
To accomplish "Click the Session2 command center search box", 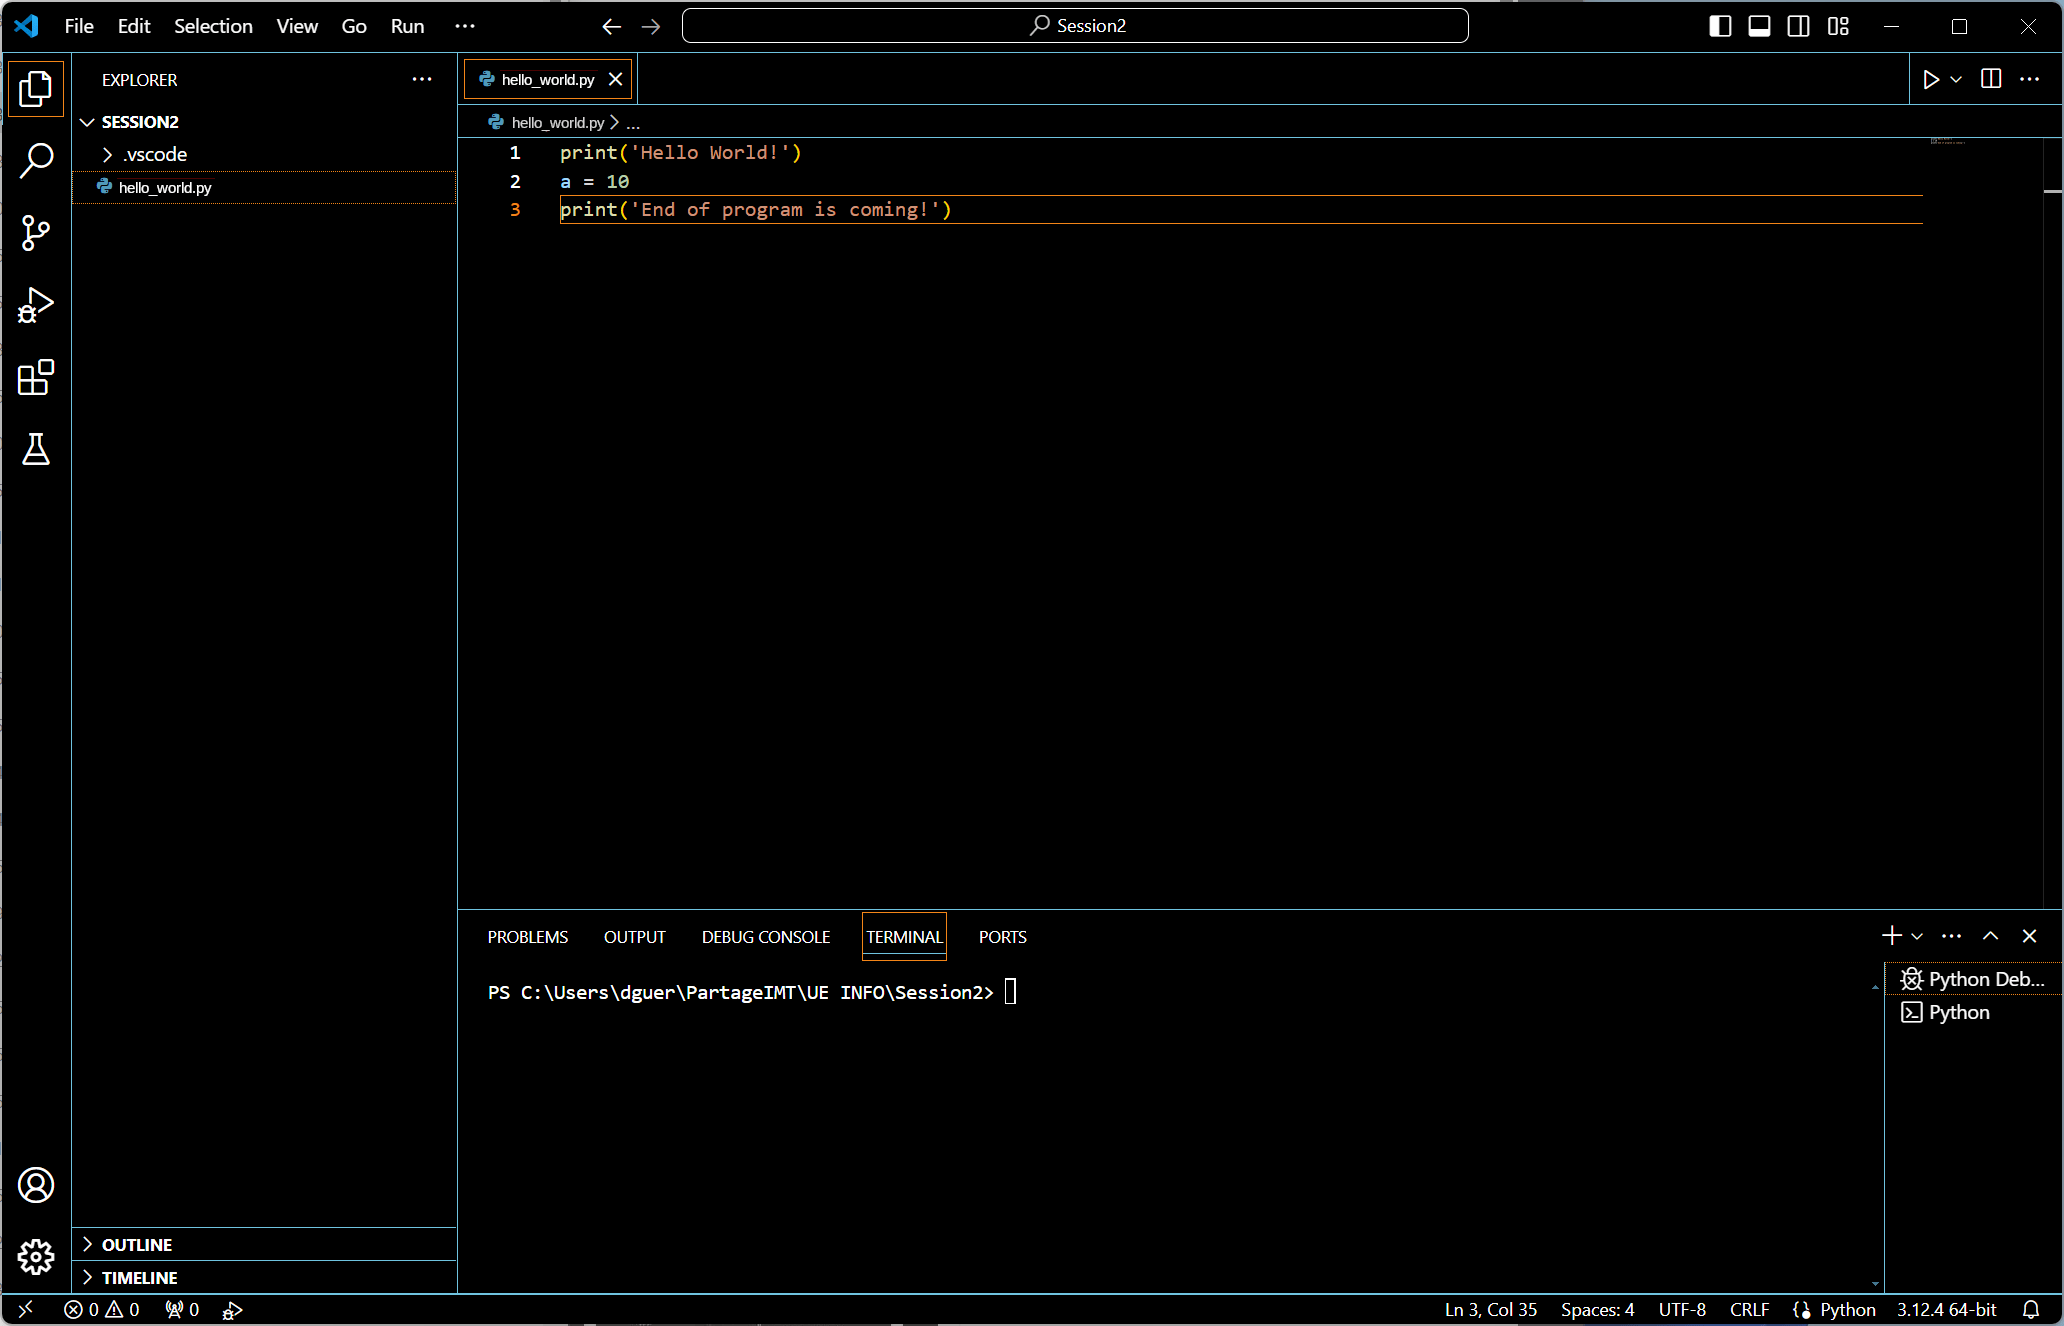I will pyautogui.click(x=1075, y=26).
